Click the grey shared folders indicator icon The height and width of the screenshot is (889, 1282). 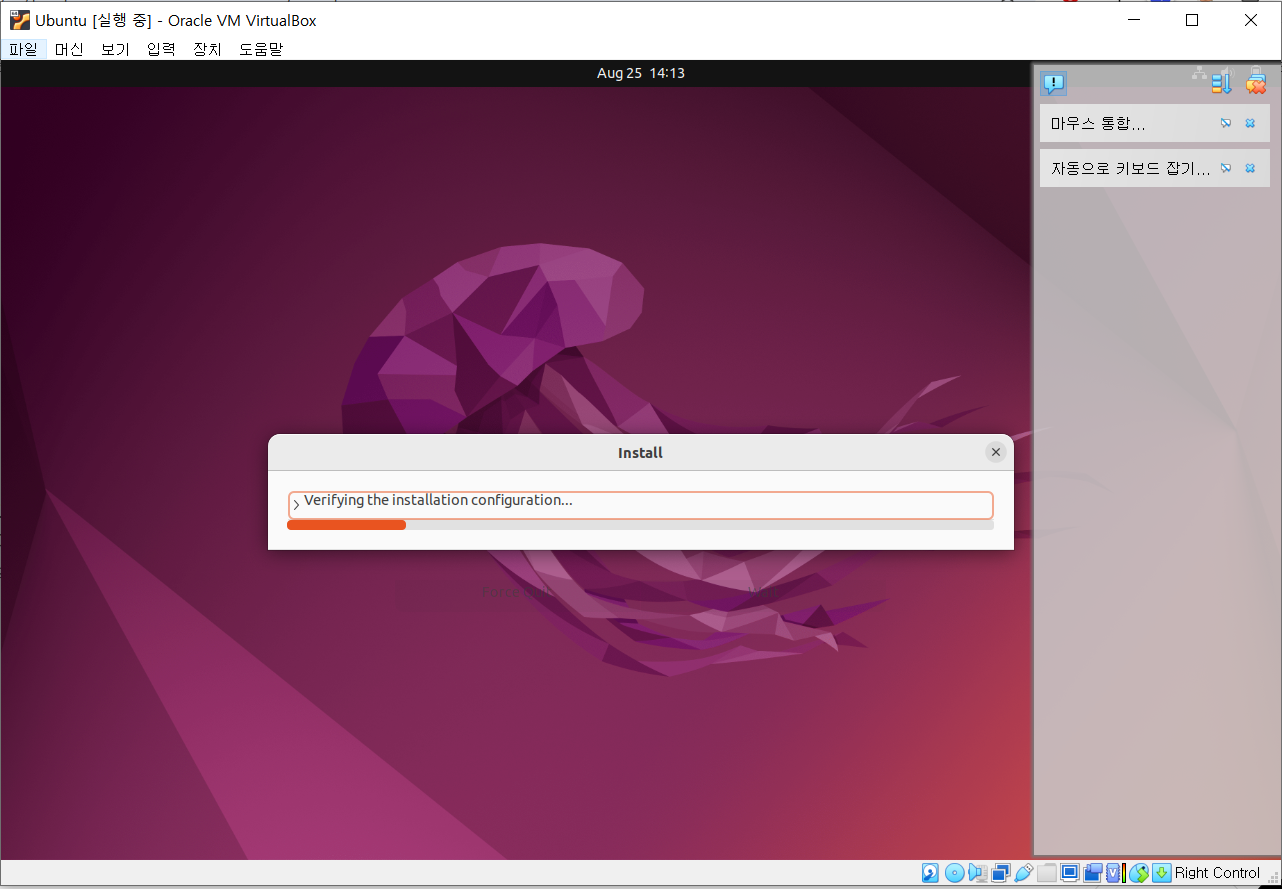pos(1047,873)
